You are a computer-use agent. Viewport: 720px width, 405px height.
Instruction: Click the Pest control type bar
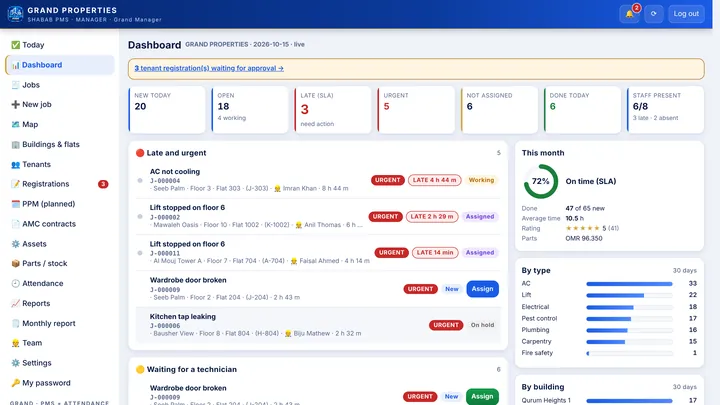629,319
